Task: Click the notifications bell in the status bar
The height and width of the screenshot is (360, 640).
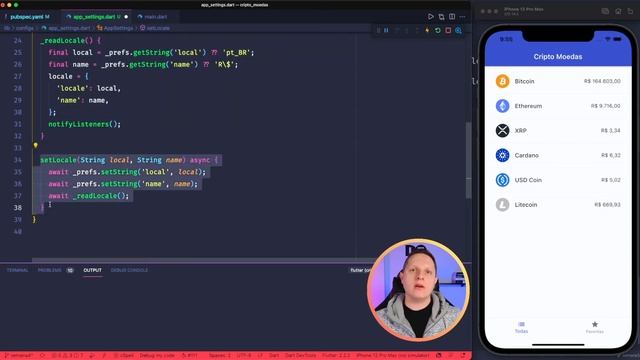Action: 463,356
